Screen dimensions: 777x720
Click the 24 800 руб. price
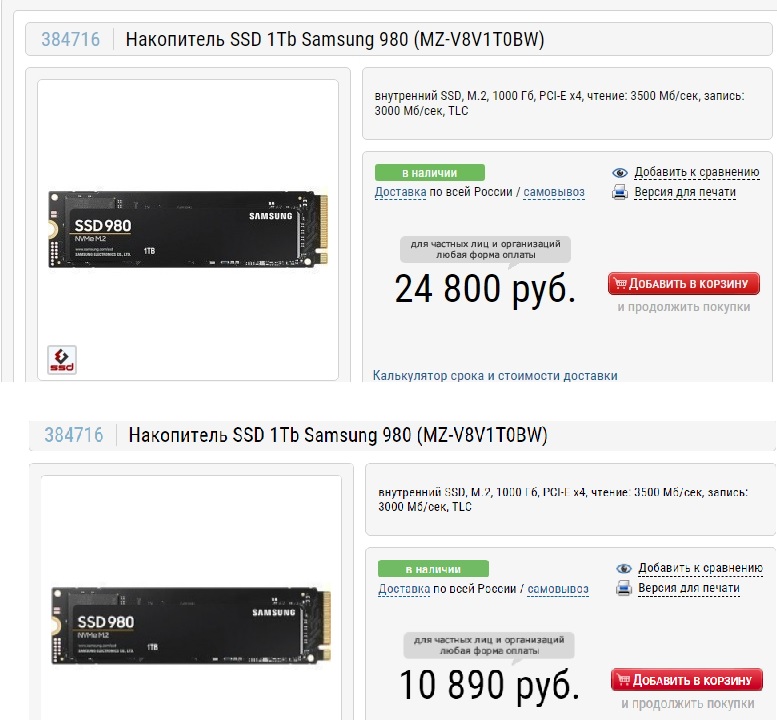(485, 288)
